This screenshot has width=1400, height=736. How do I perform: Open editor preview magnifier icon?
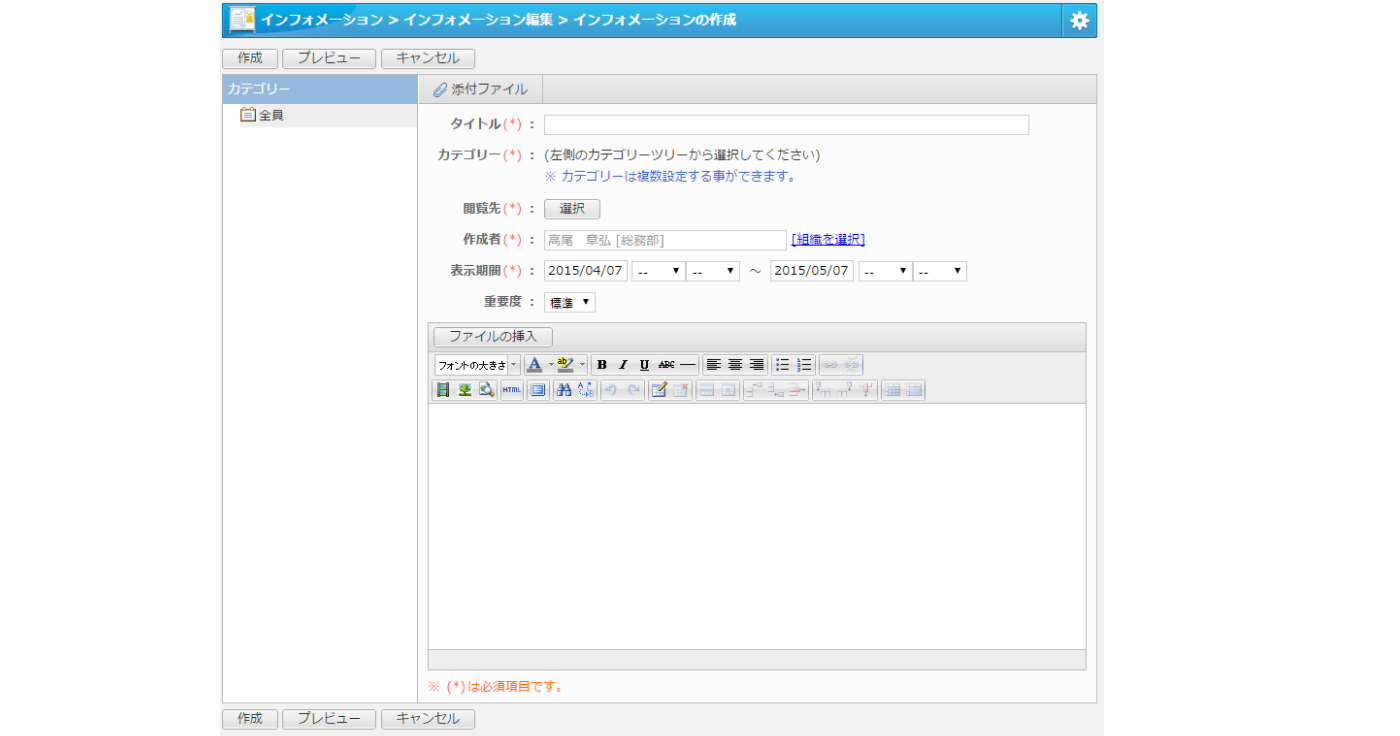[487, 390]
